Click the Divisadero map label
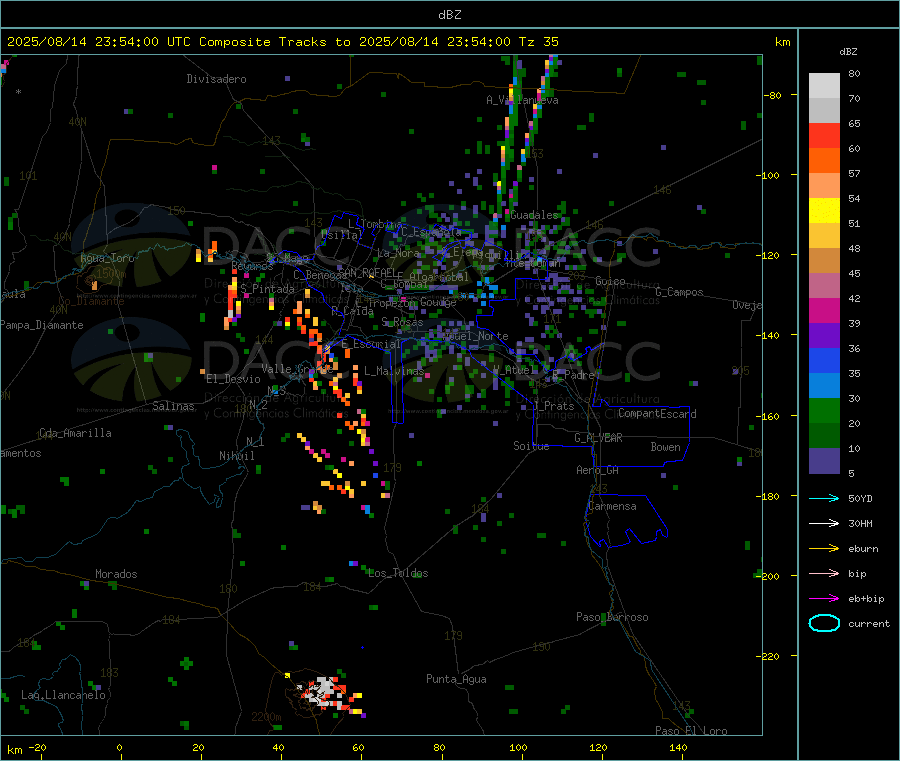 point(216,79)
